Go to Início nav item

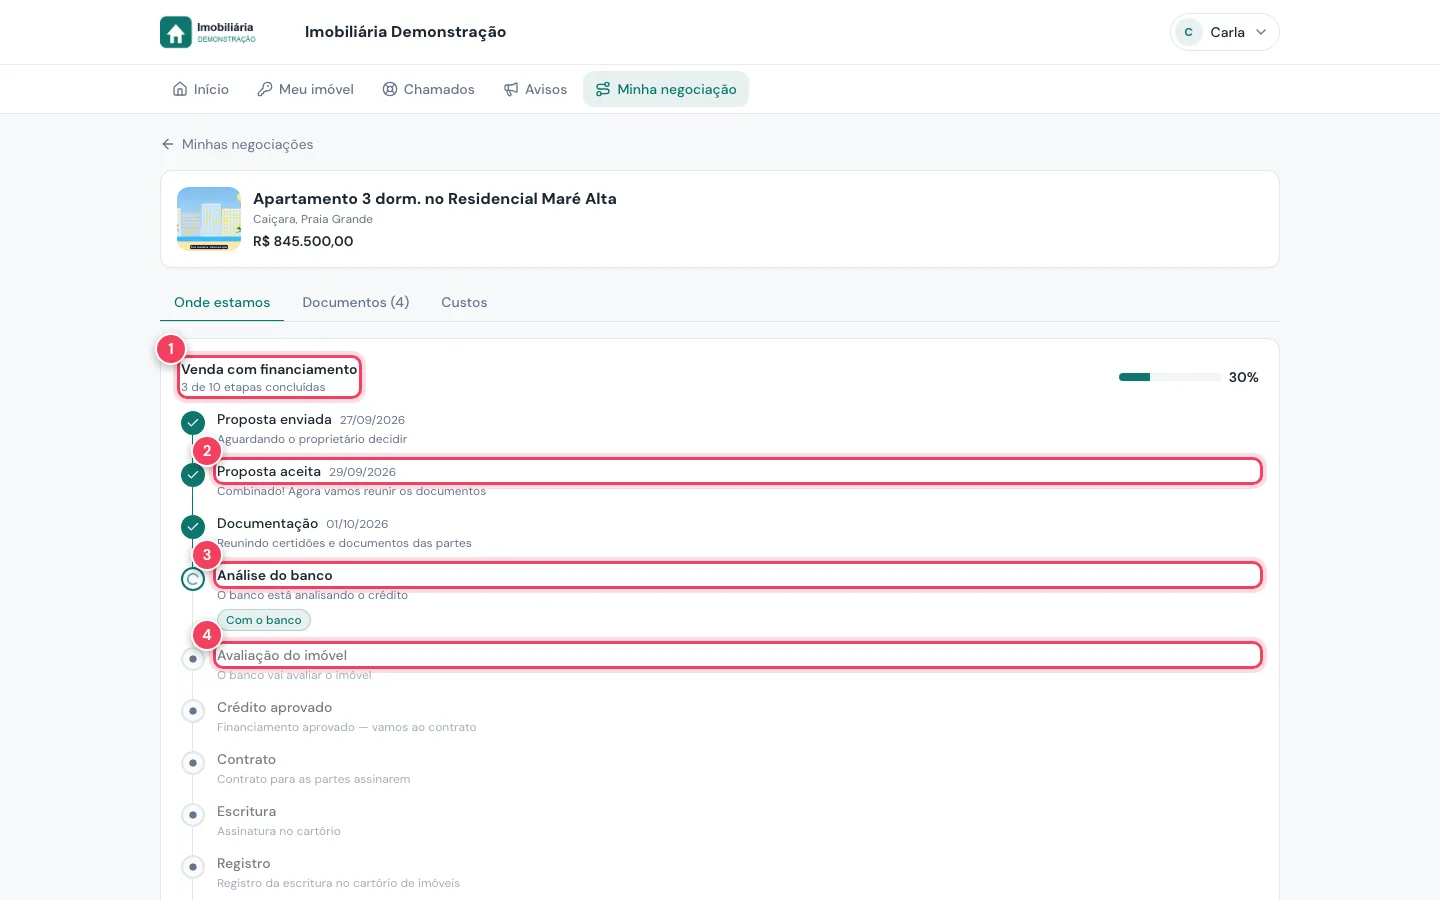pyautogui.click(x=201, y=89)
